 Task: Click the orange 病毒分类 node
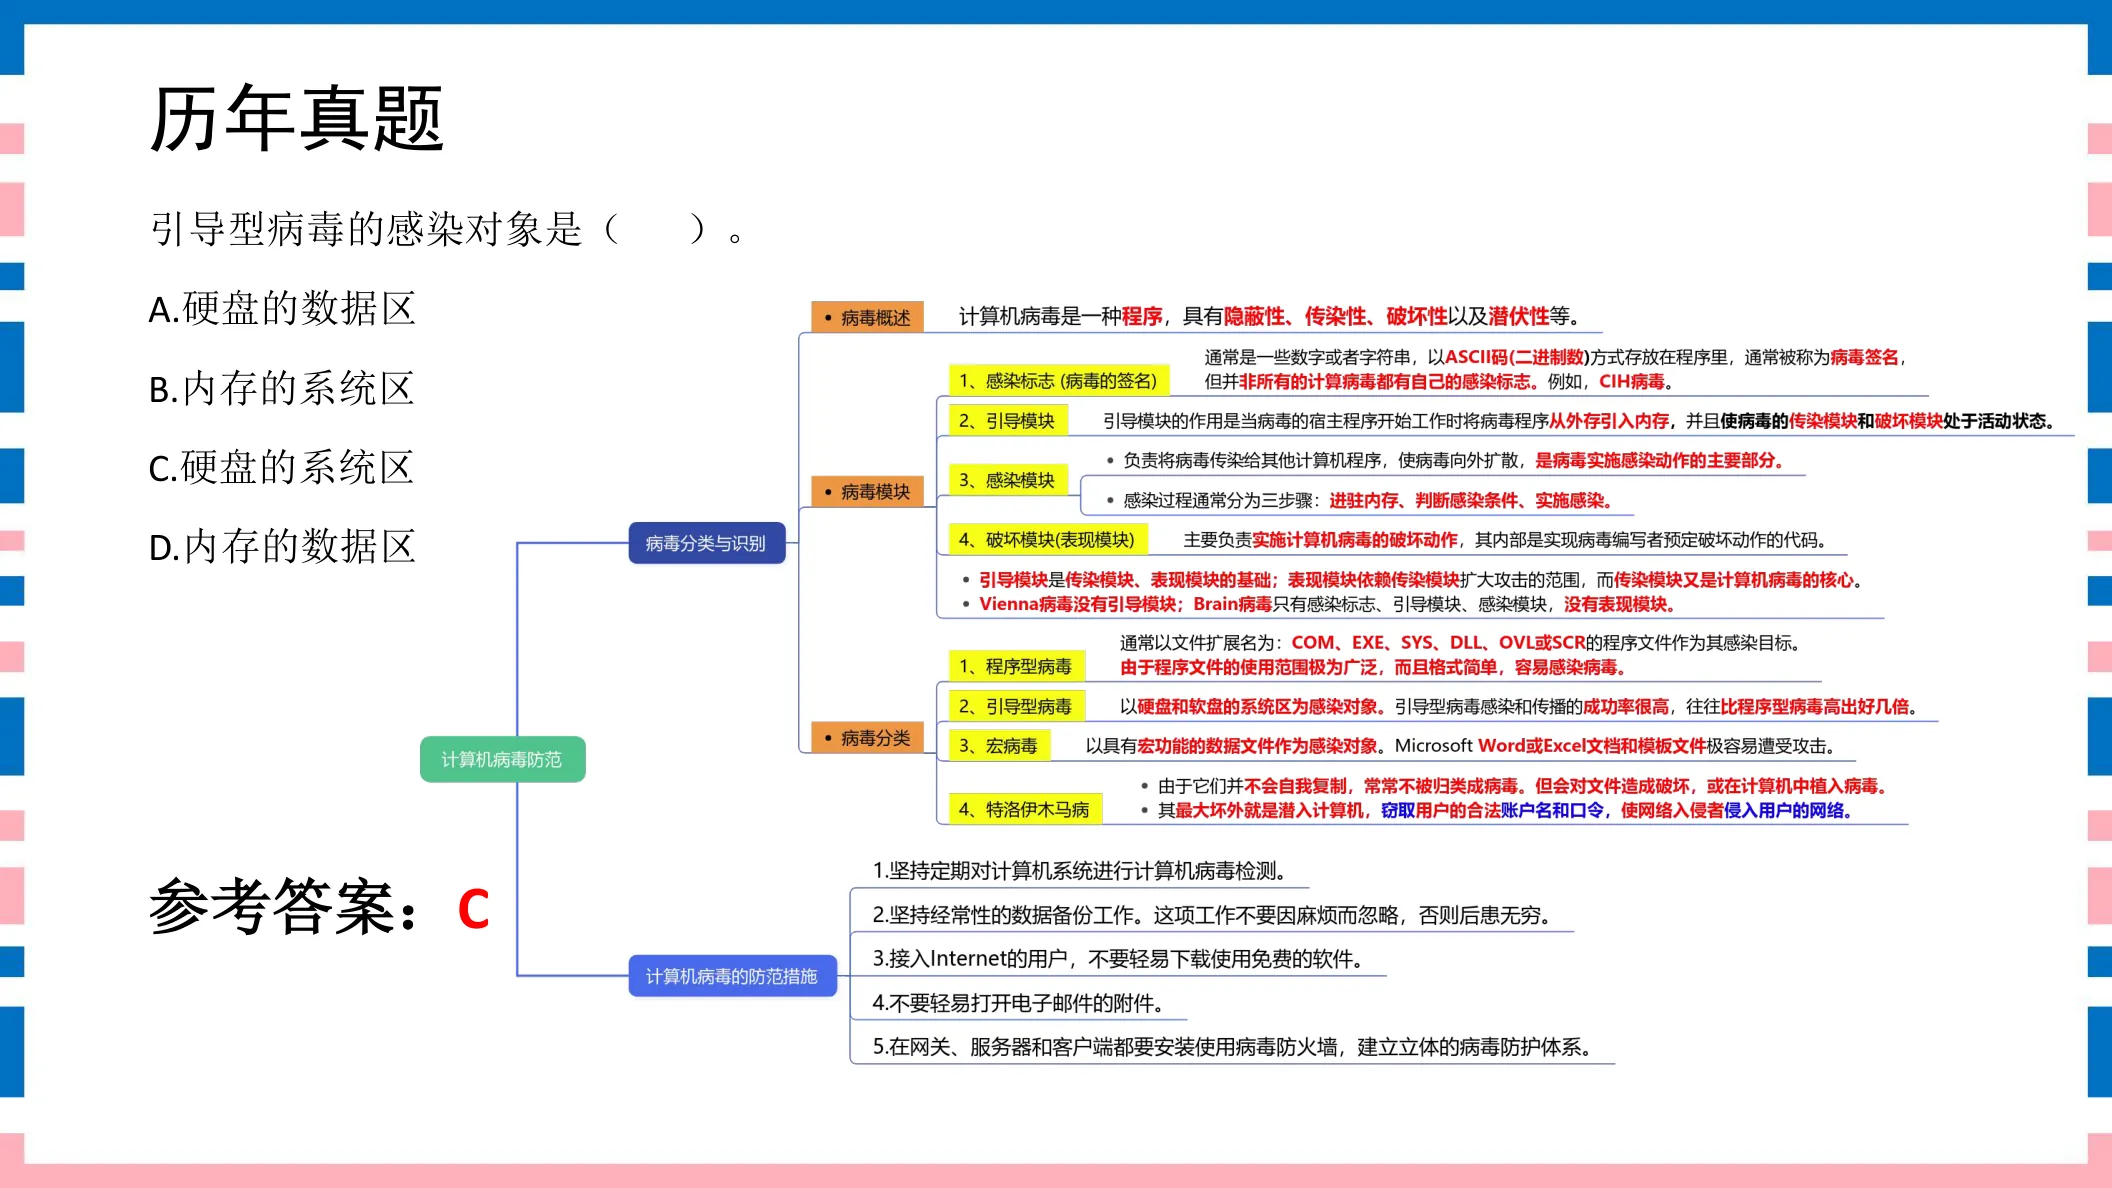click(x=867, y=738)
